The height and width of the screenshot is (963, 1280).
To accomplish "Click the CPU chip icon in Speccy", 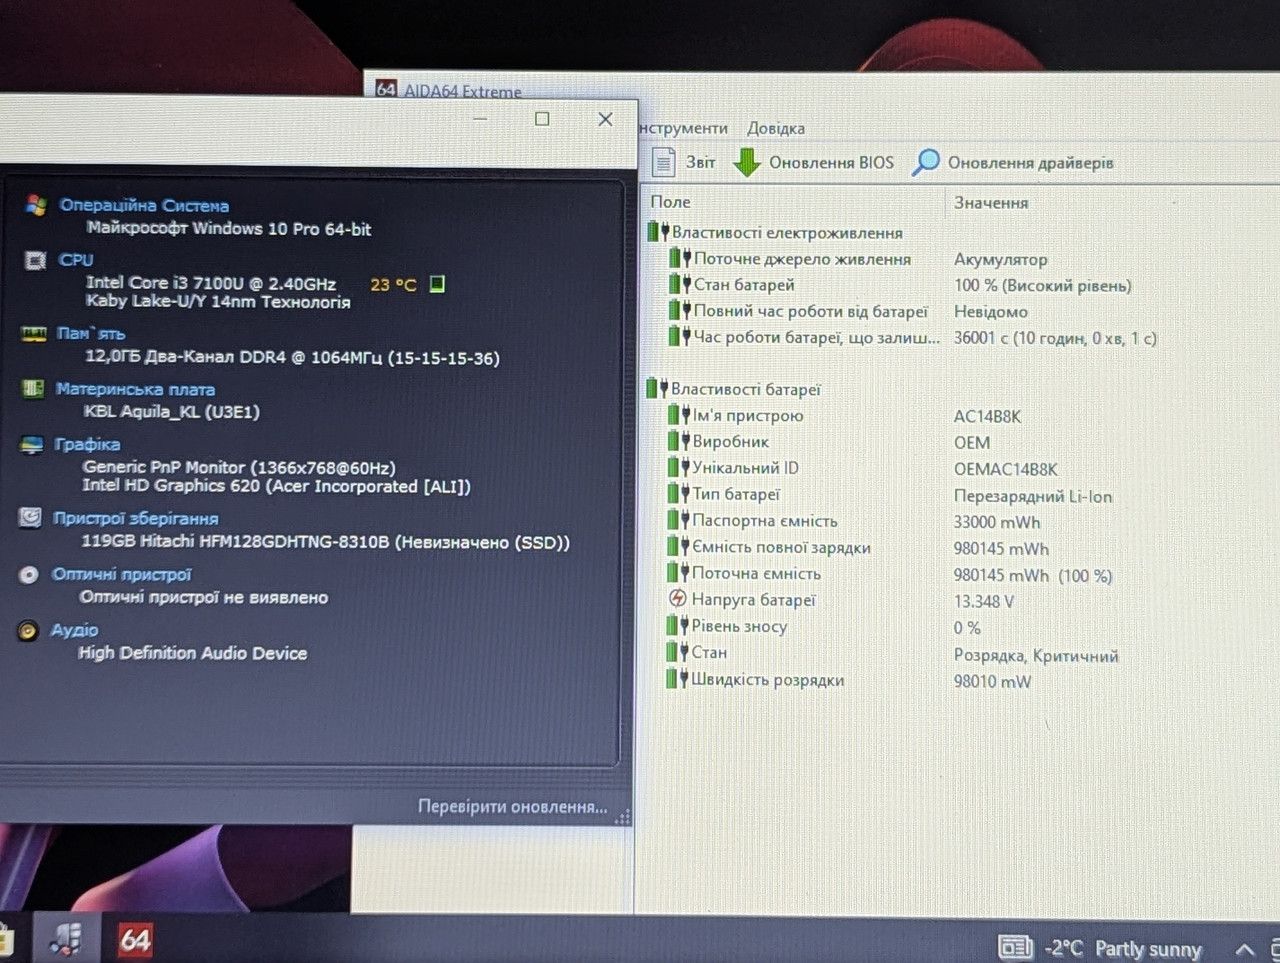I will [x=35, y=260].
